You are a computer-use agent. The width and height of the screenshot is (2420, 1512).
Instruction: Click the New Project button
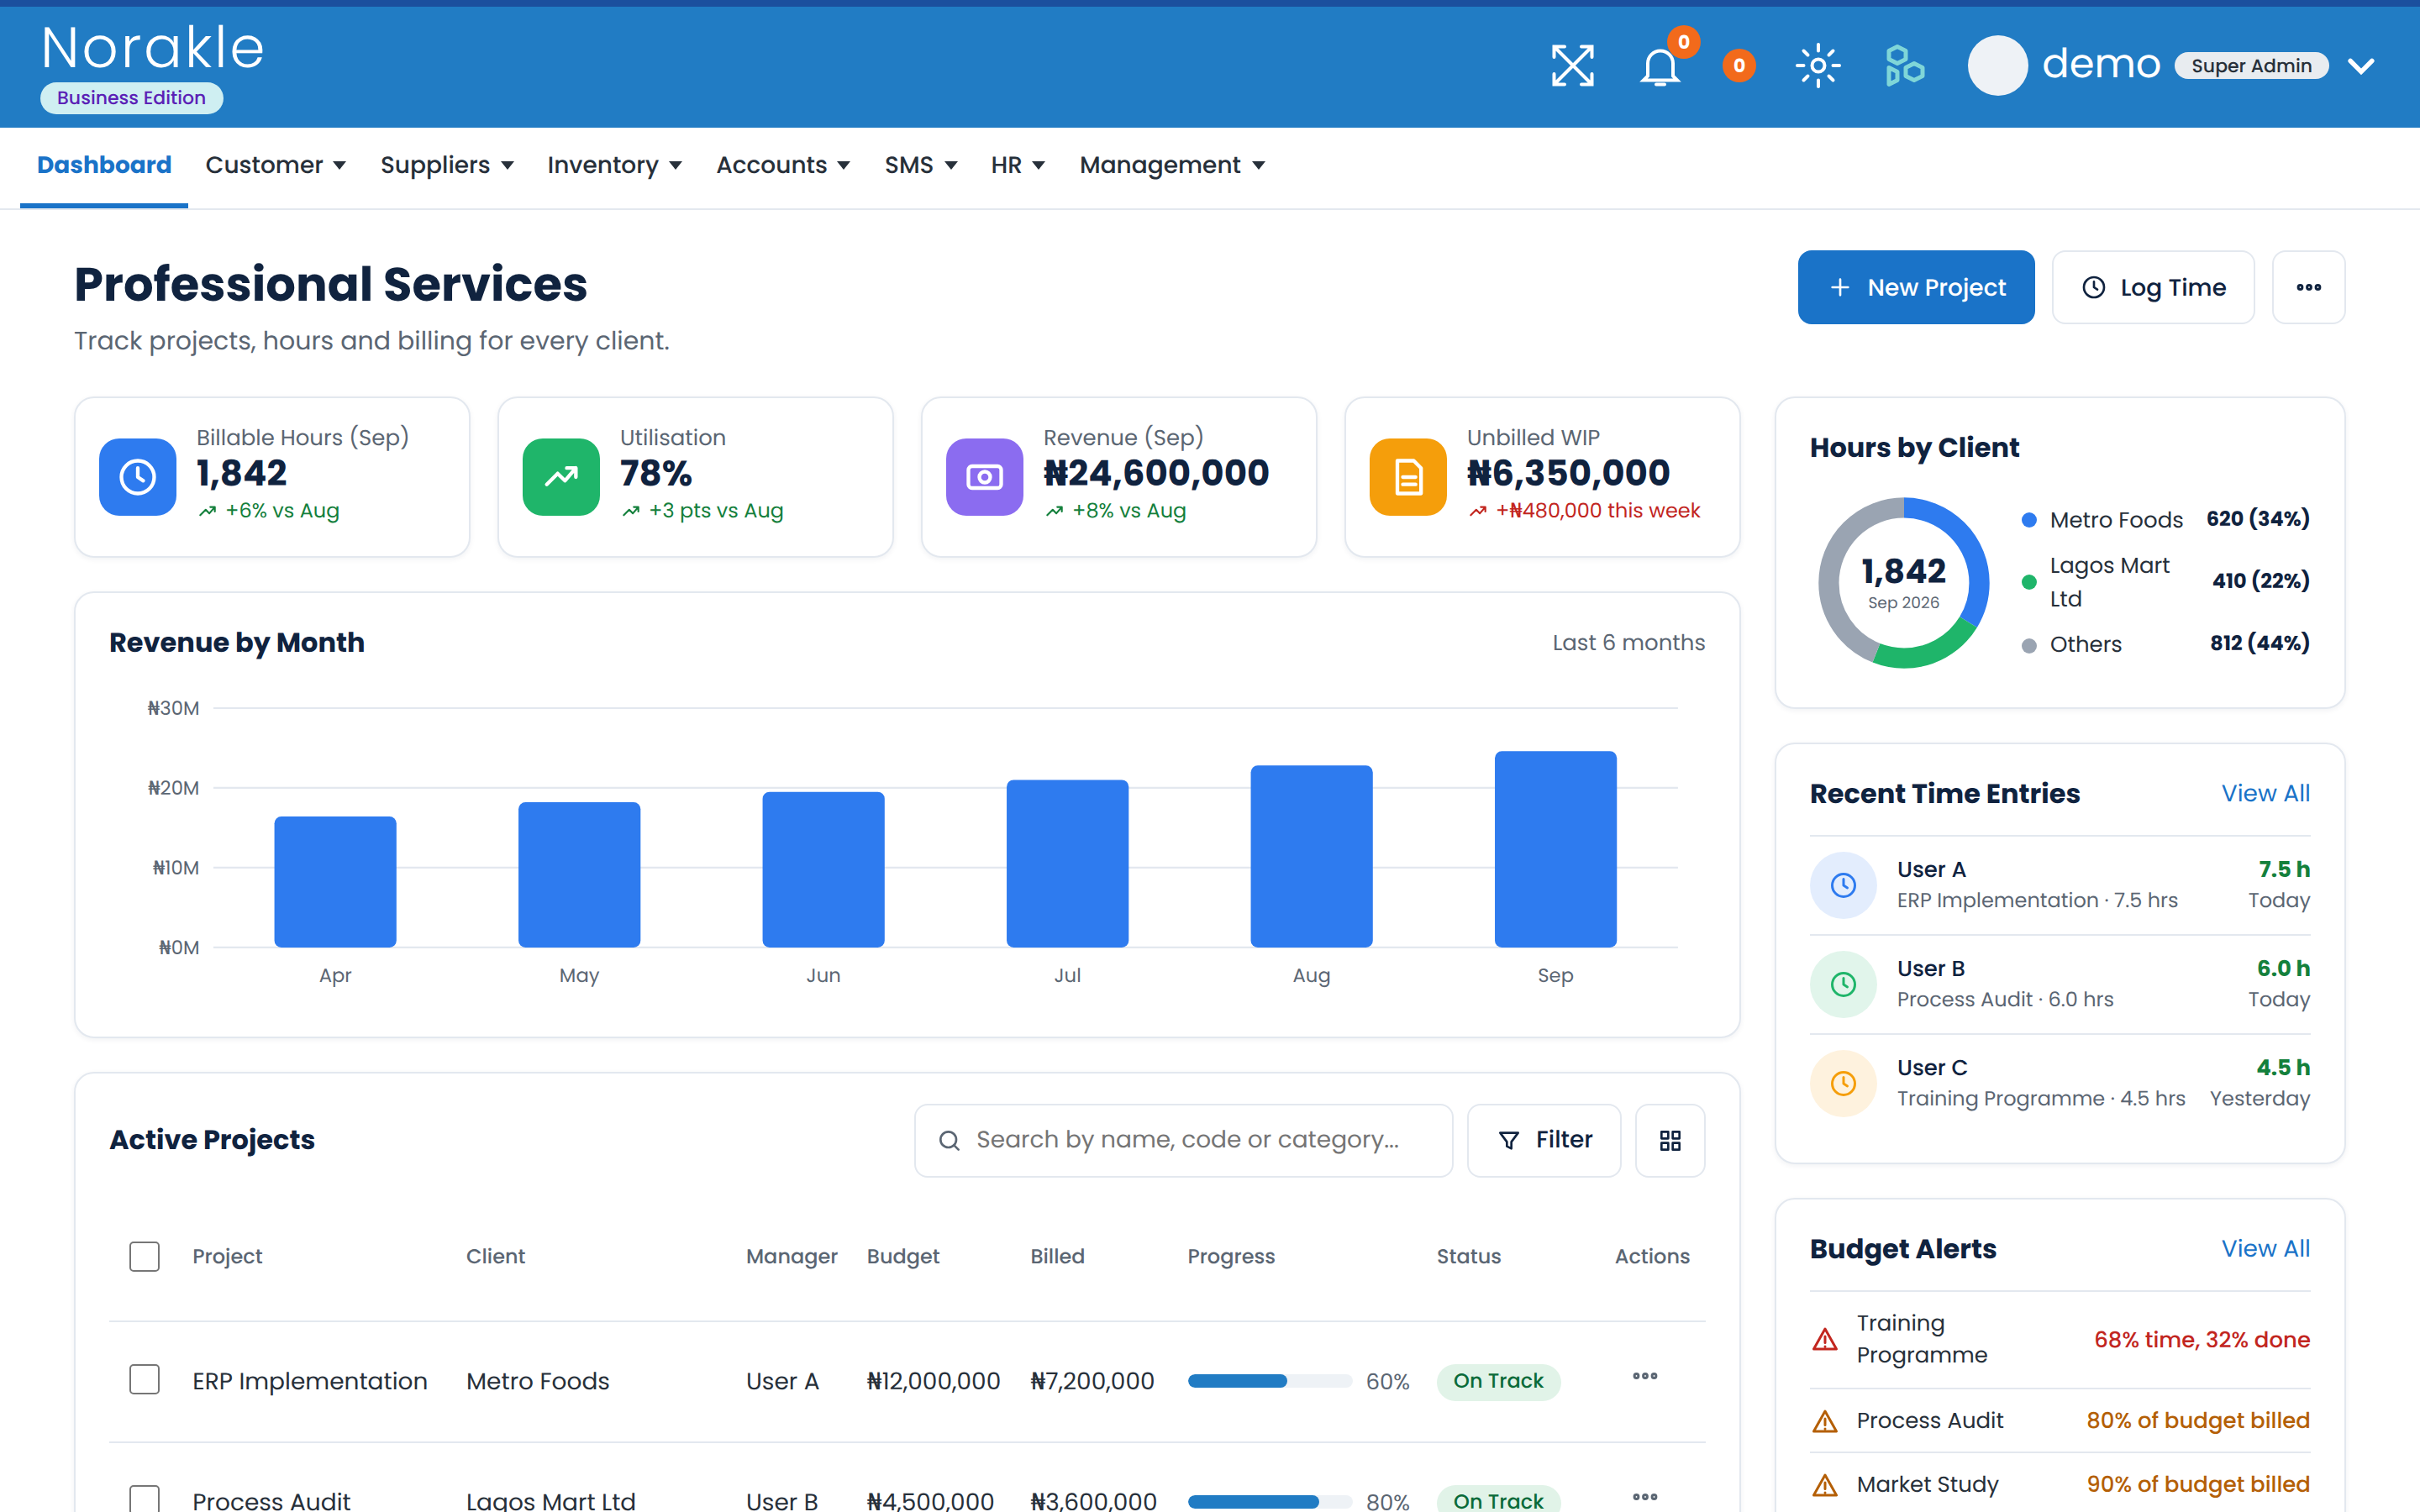[x=1916, y=287]
